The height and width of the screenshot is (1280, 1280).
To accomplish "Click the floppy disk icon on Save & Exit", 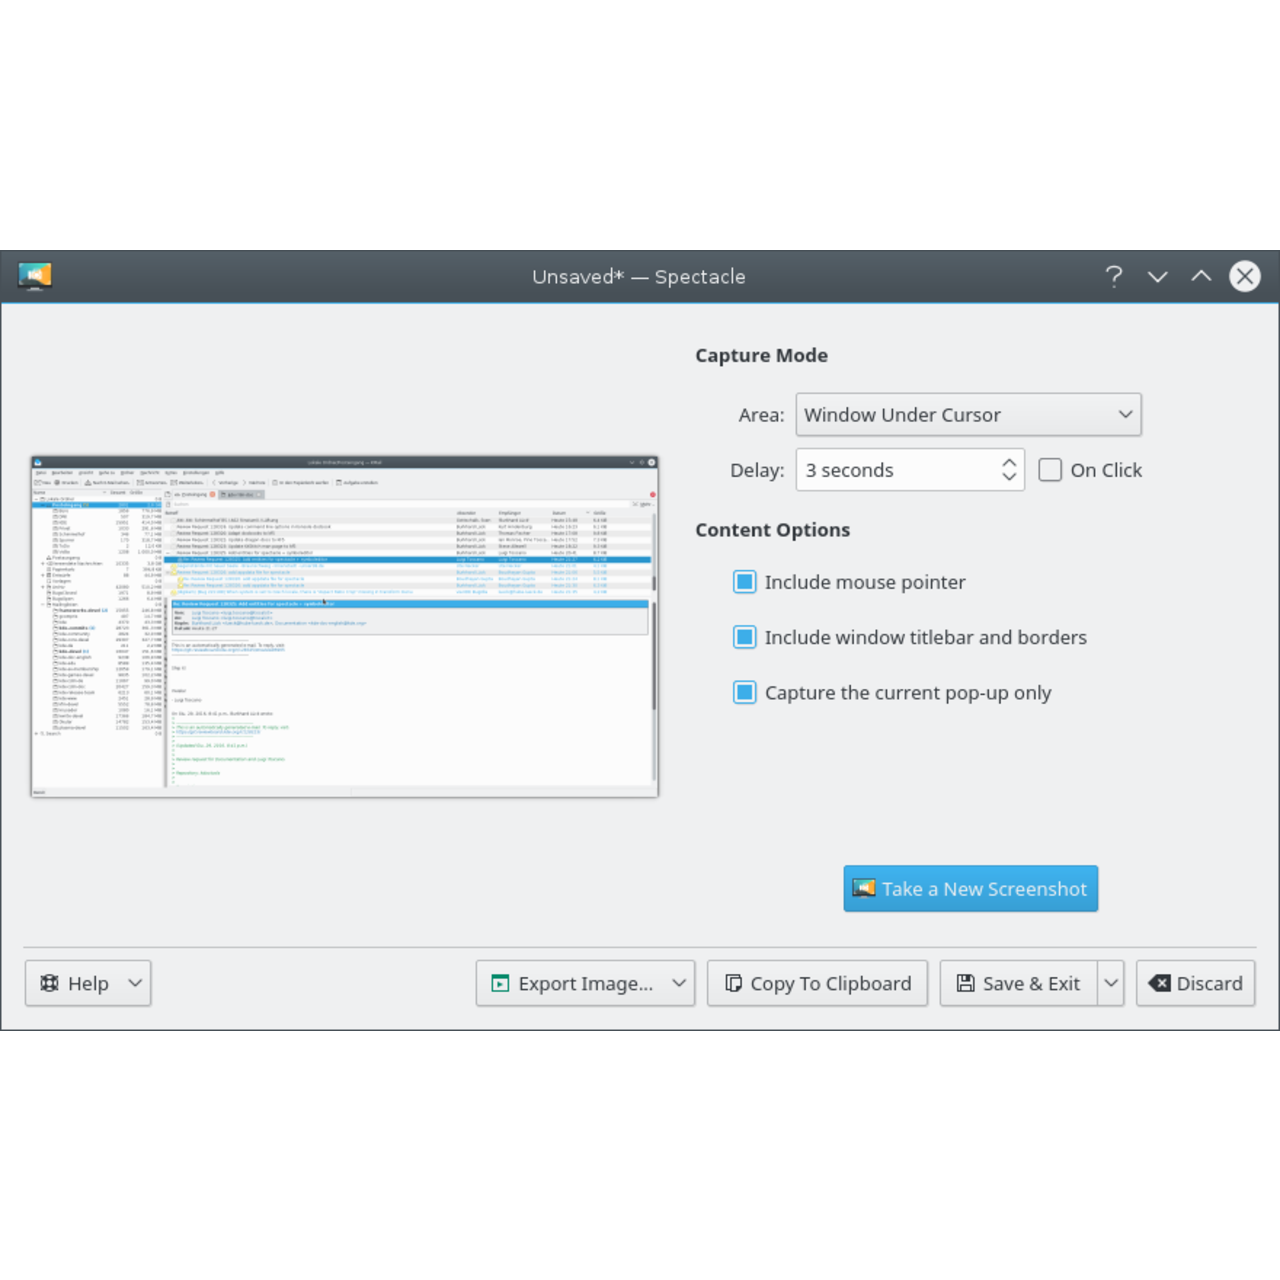I will point(965,983).
